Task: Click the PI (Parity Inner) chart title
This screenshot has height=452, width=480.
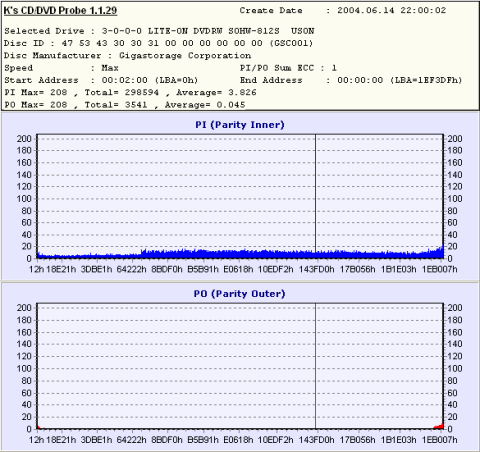Action: pyautogui.click(x=240, y=125)
